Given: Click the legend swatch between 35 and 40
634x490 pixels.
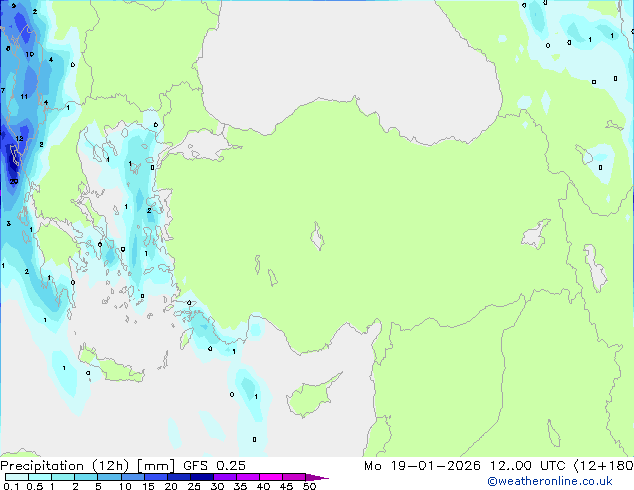Looking at the screenshot, I should [248, 477].
